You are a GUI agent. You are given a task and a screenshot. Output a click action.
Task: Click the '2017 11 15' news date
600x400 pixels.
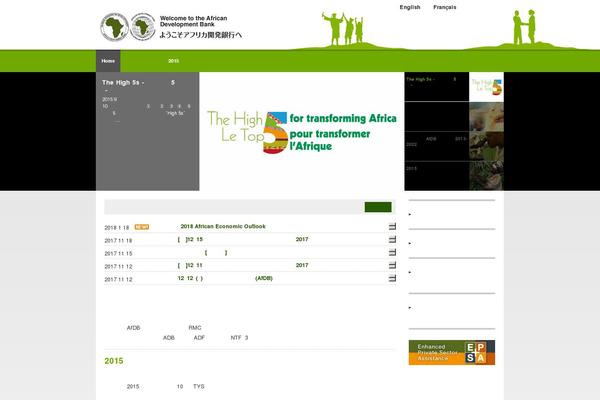118,254
